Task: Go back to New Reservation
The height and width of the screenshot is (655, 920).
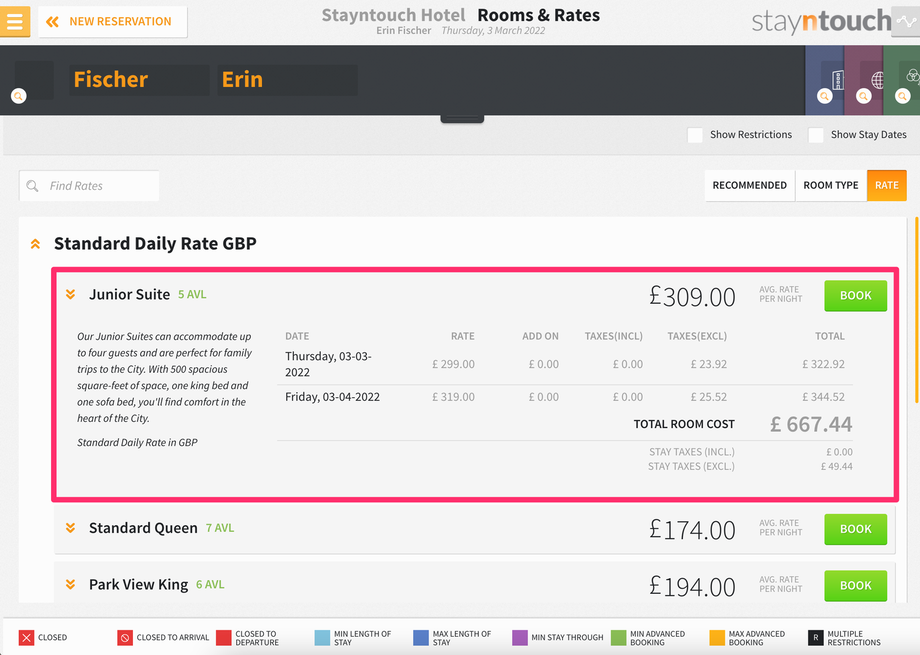Action: [113, 22]
